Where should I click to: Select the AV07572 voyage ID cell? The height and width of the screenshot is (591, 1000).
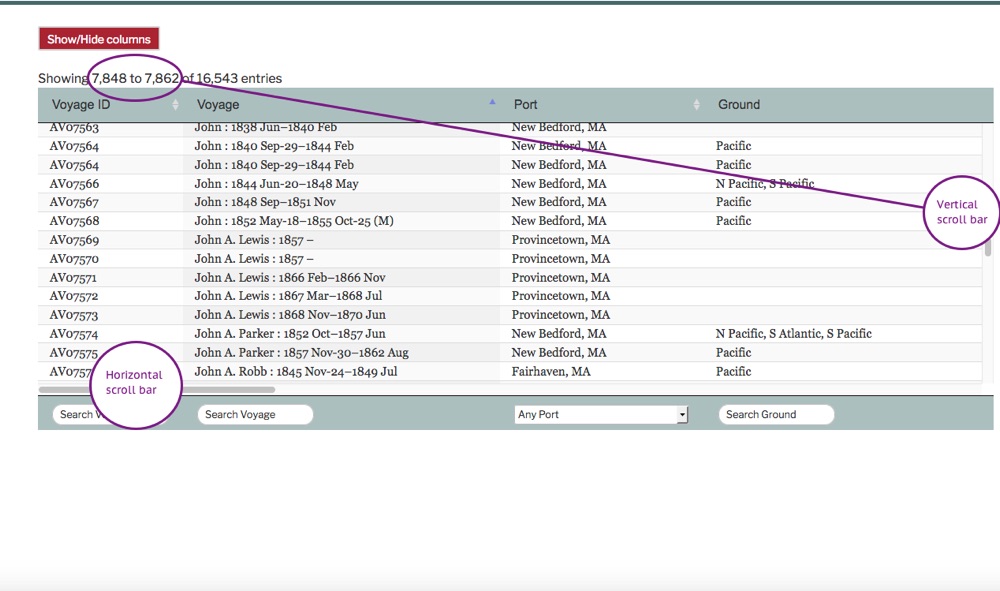tap(75, 296)
